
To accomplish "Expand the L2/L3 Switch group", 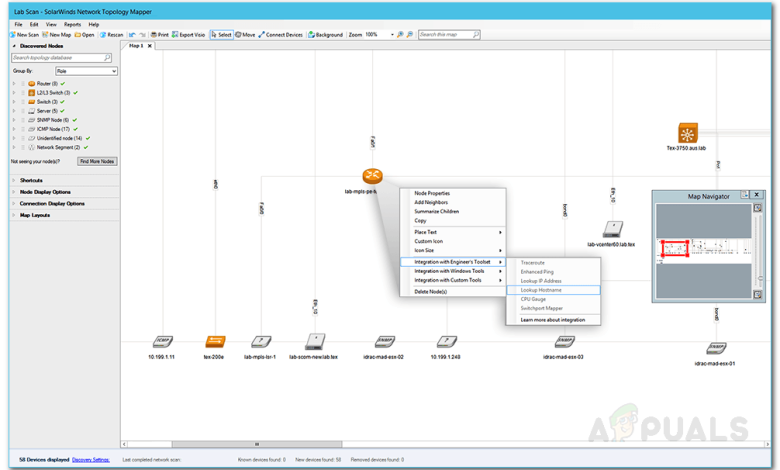I will 14,93.
